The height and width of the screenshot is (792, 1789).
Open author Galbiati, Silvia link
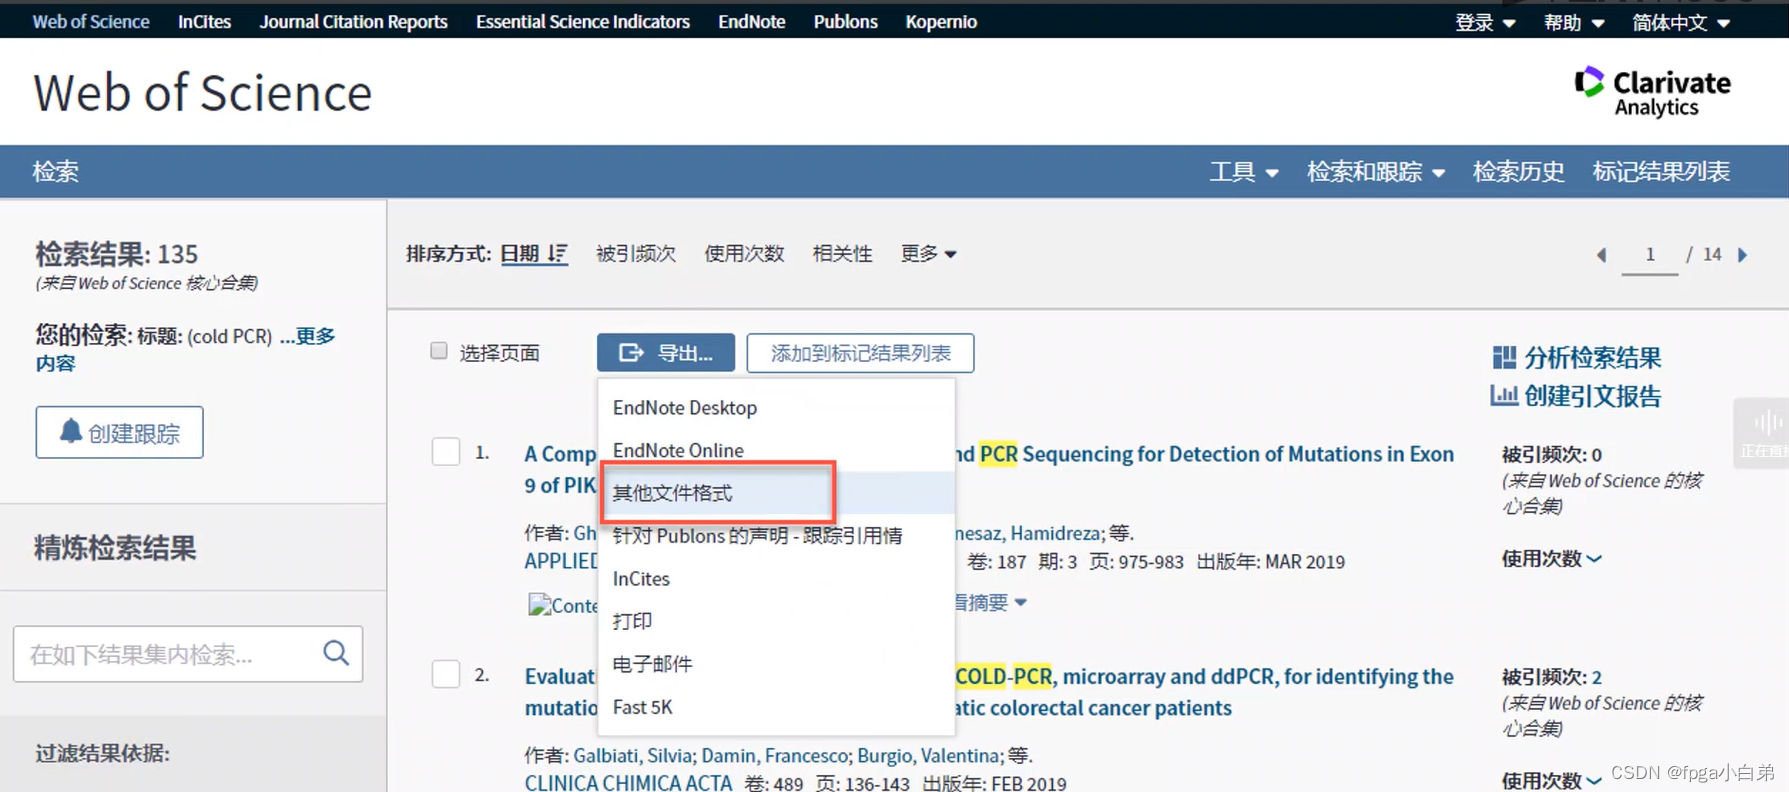632,756
